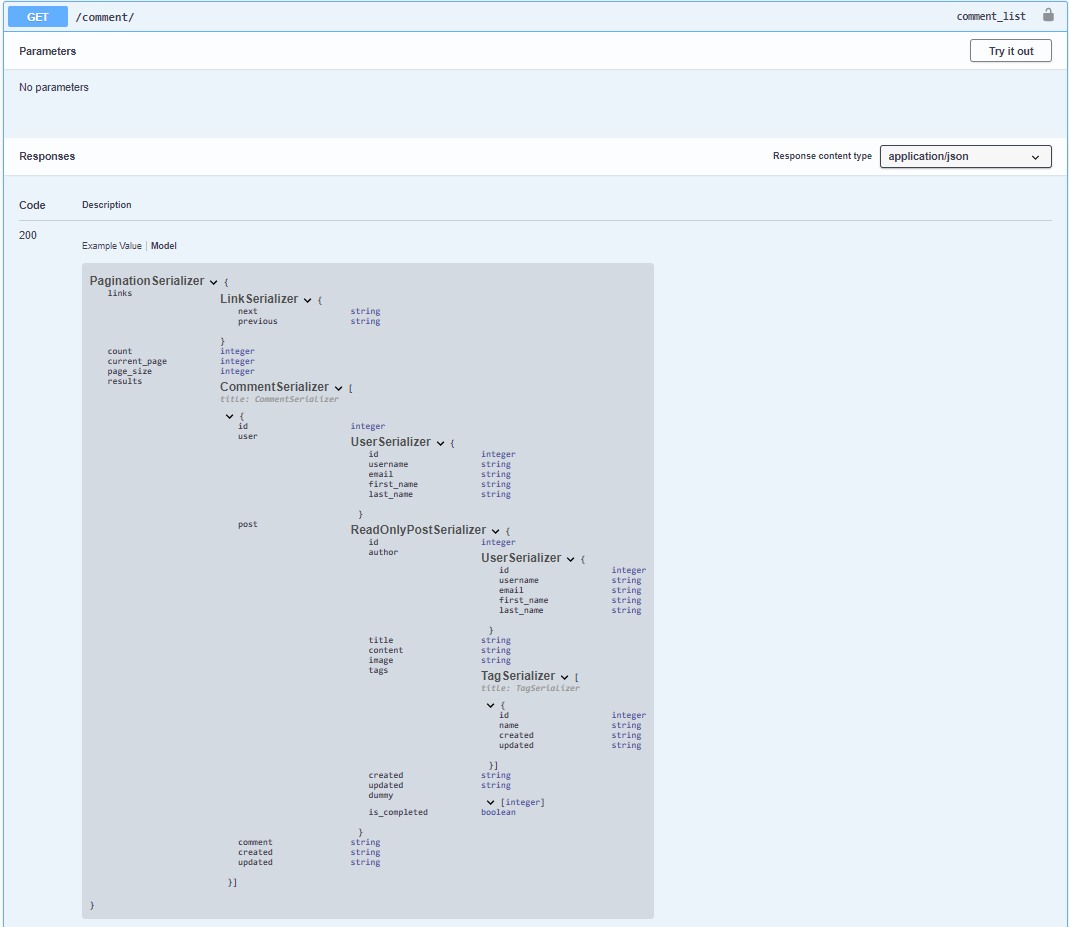Click the comment_list operation label
This screenshot has width=1069, height=927.
991,16
